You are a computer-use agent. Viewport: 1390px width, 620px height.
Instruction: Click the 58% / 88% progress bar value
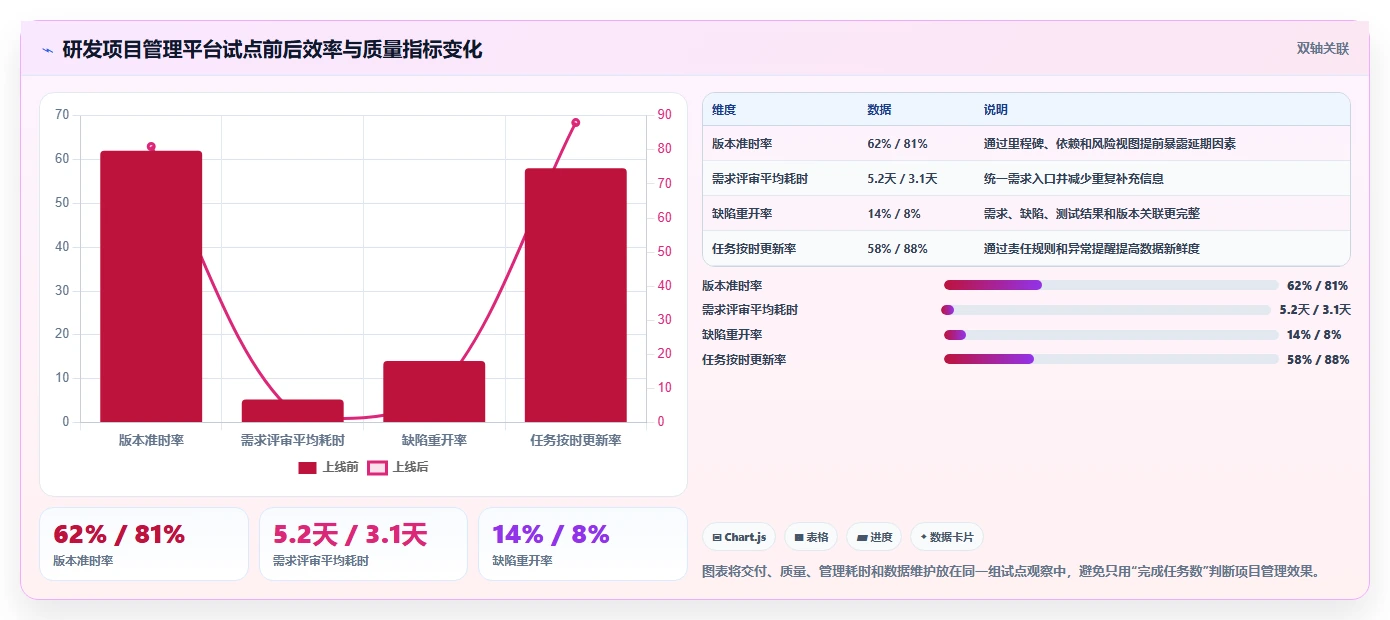pyautogui.click(x=1318, y=360)
